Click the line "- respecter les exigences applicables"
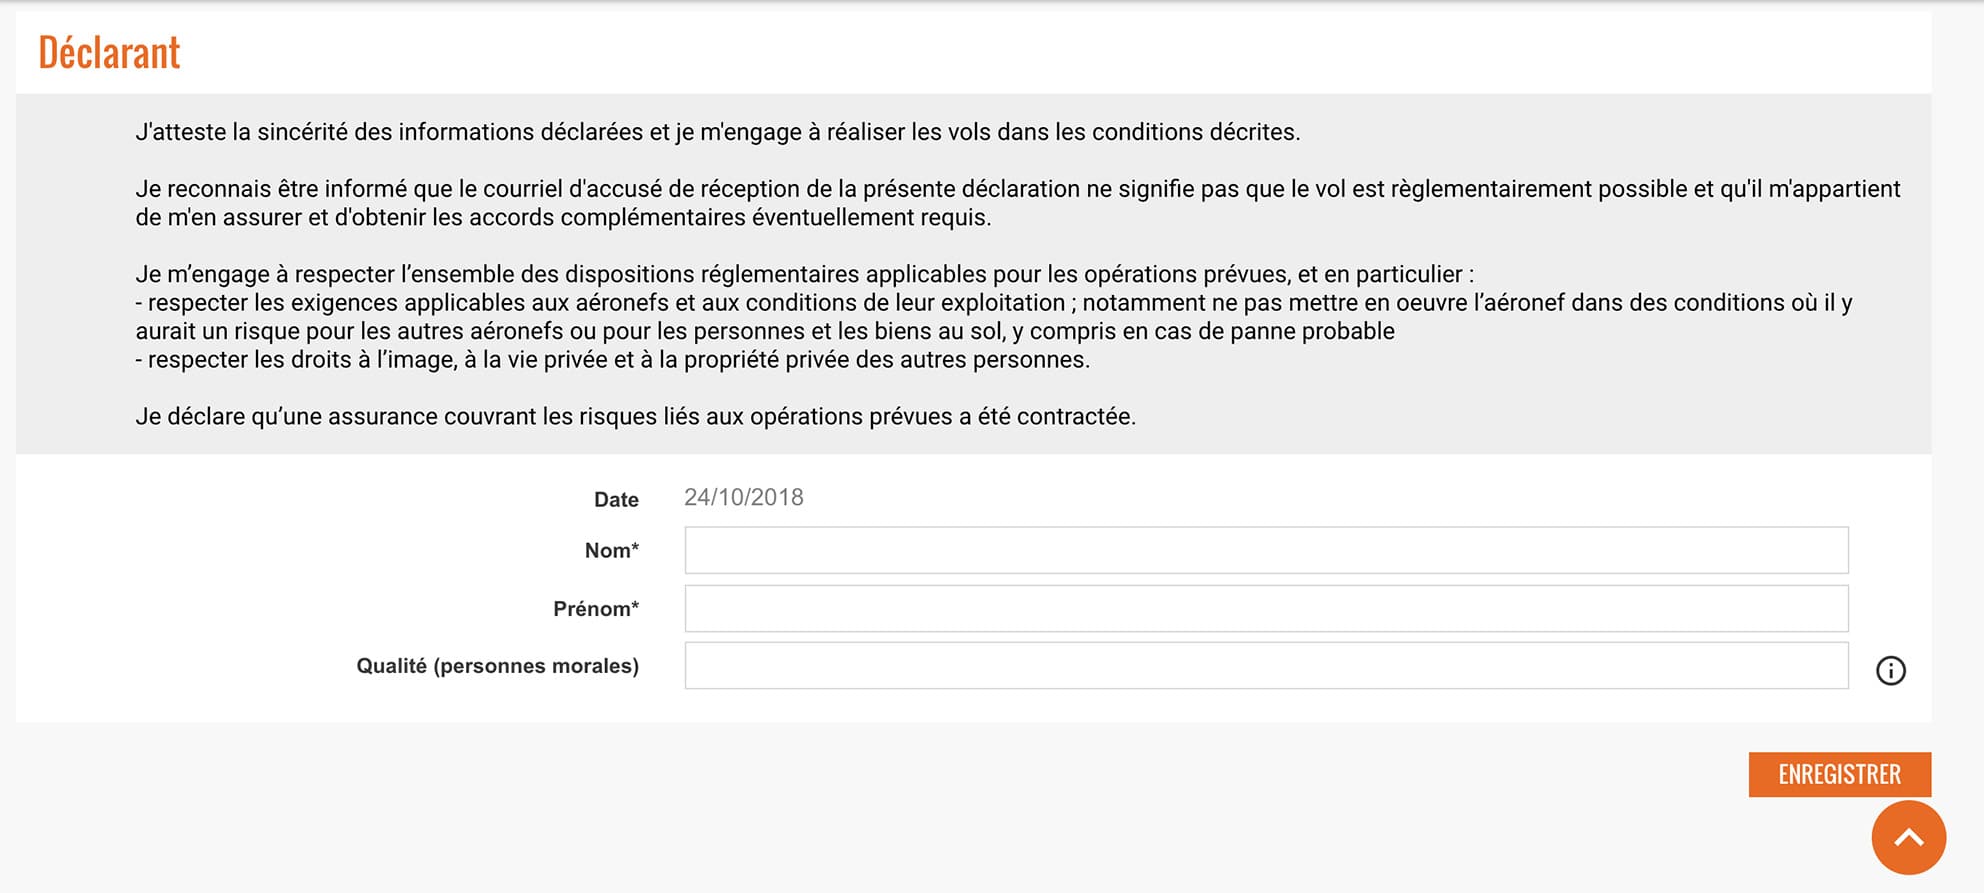This screenshot has width=1984, height=893. (993, 302)
